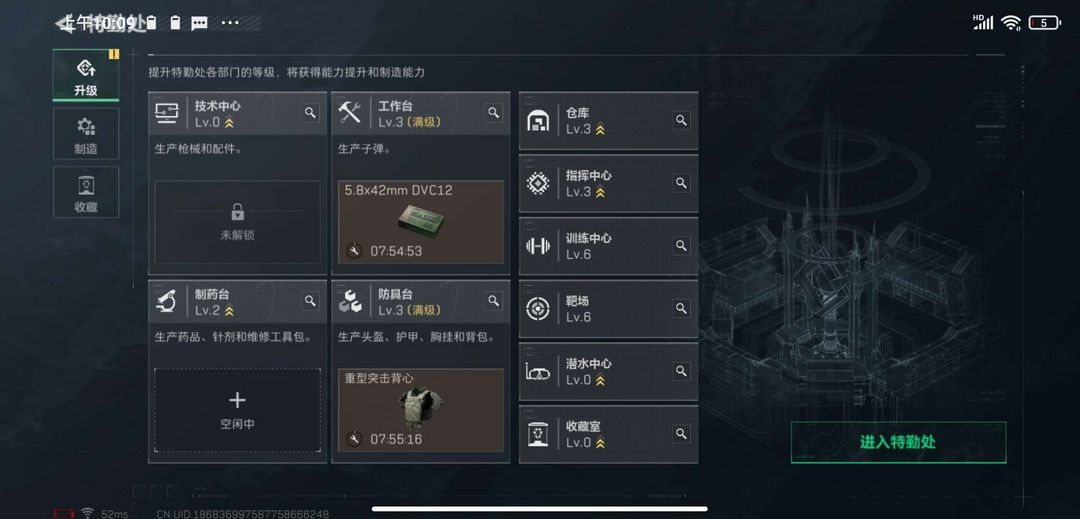This screenshot has height=519, width=1080.
Task: Click the magnifier icon on 制药台
Action: 311,301
